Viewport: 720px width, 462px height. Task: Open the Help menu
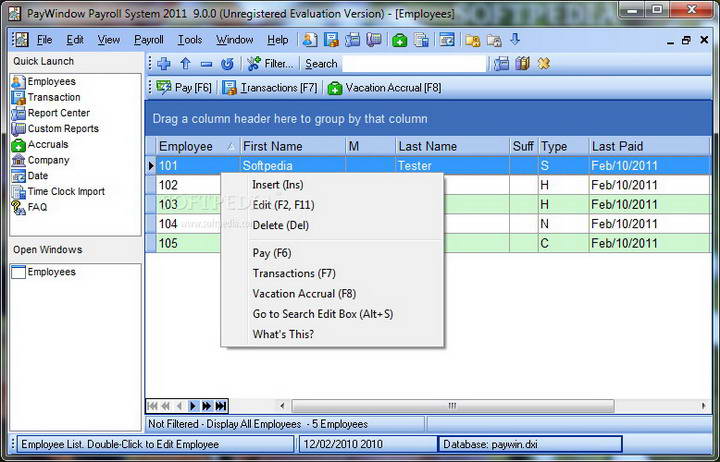tap(278, 40)
